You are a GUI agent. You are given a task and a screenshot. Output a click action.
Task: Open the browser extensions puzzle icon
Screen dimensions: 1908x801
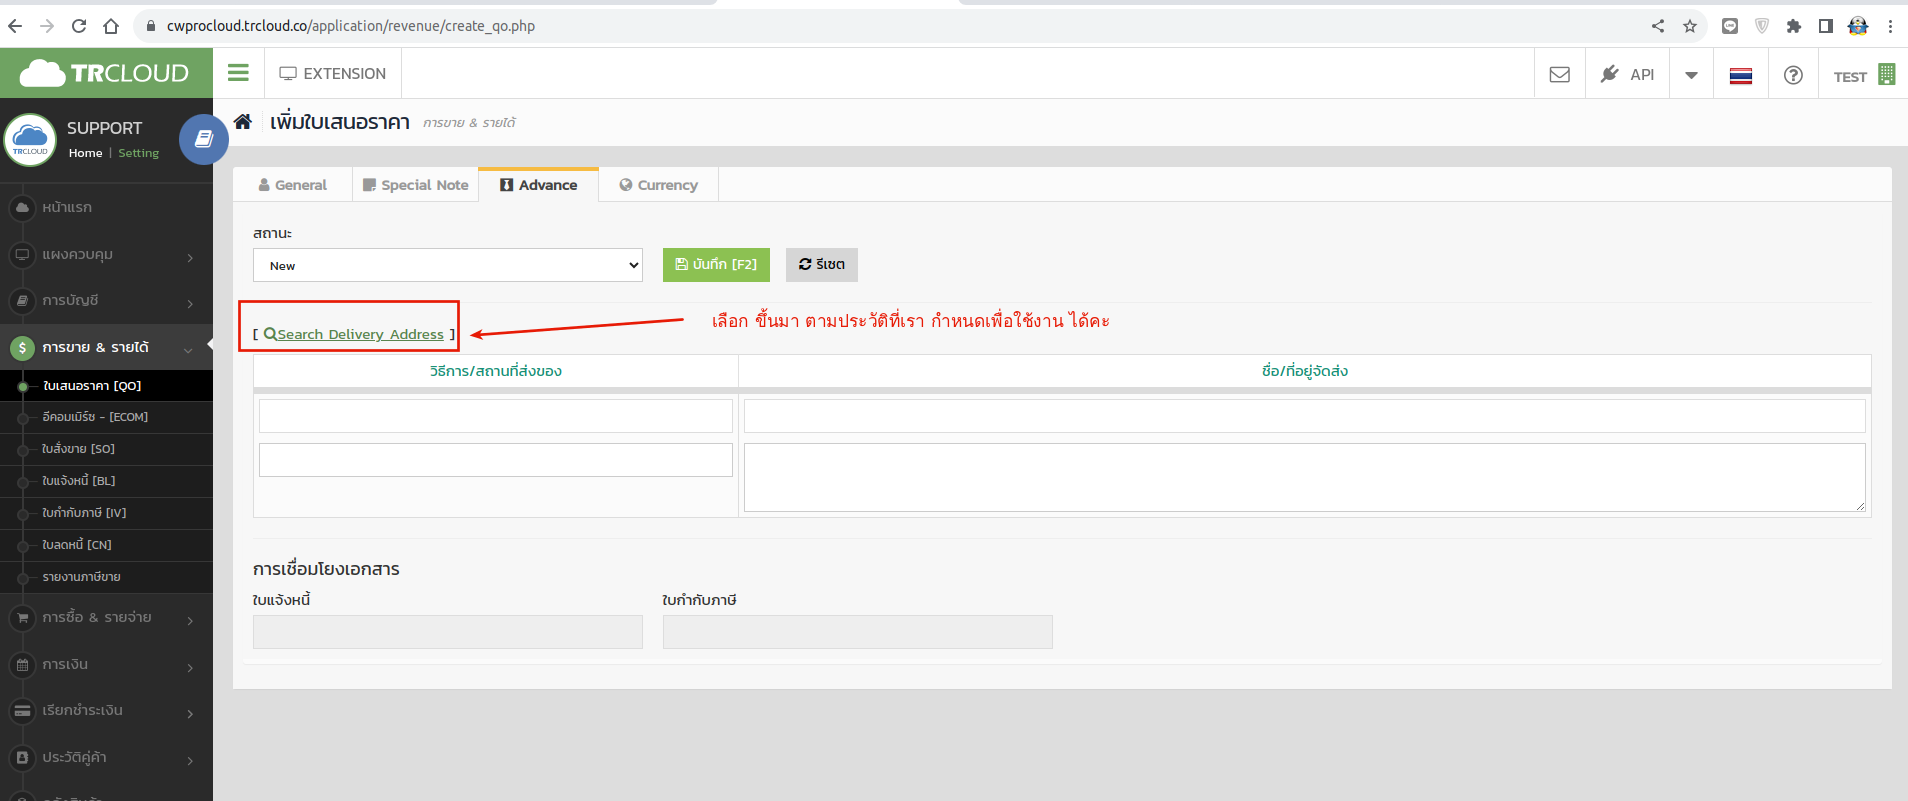(1794, 26)
